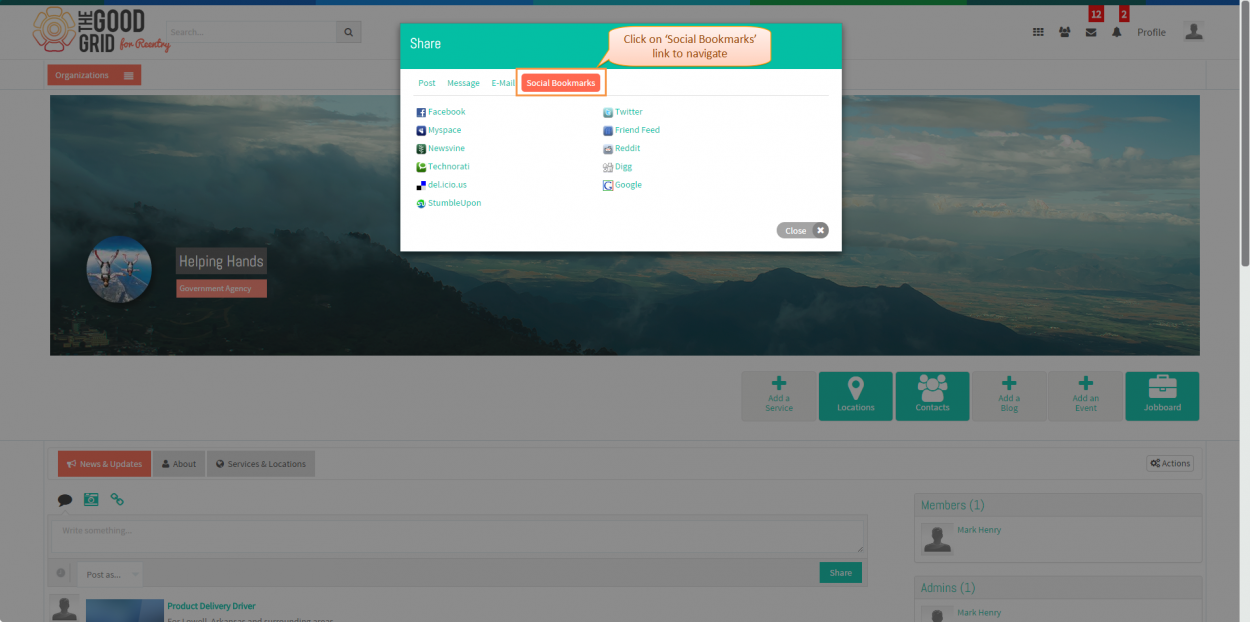
Task: Expand the 'Post as...' dropdown
Action: (x=110, y=574)
